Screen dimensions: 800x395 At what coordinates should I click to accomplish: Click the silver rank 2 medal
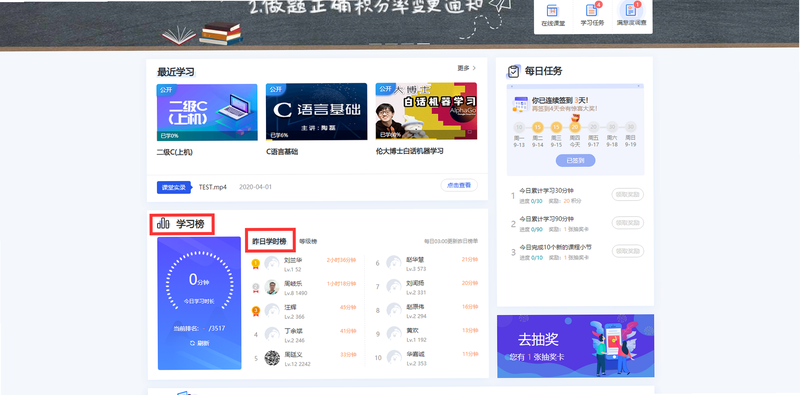coord(256,288)
